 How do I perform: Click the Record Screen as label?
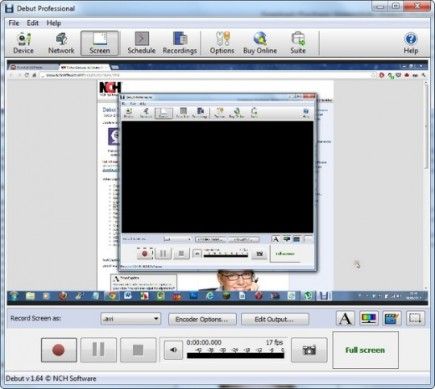(x=35, y=318)
